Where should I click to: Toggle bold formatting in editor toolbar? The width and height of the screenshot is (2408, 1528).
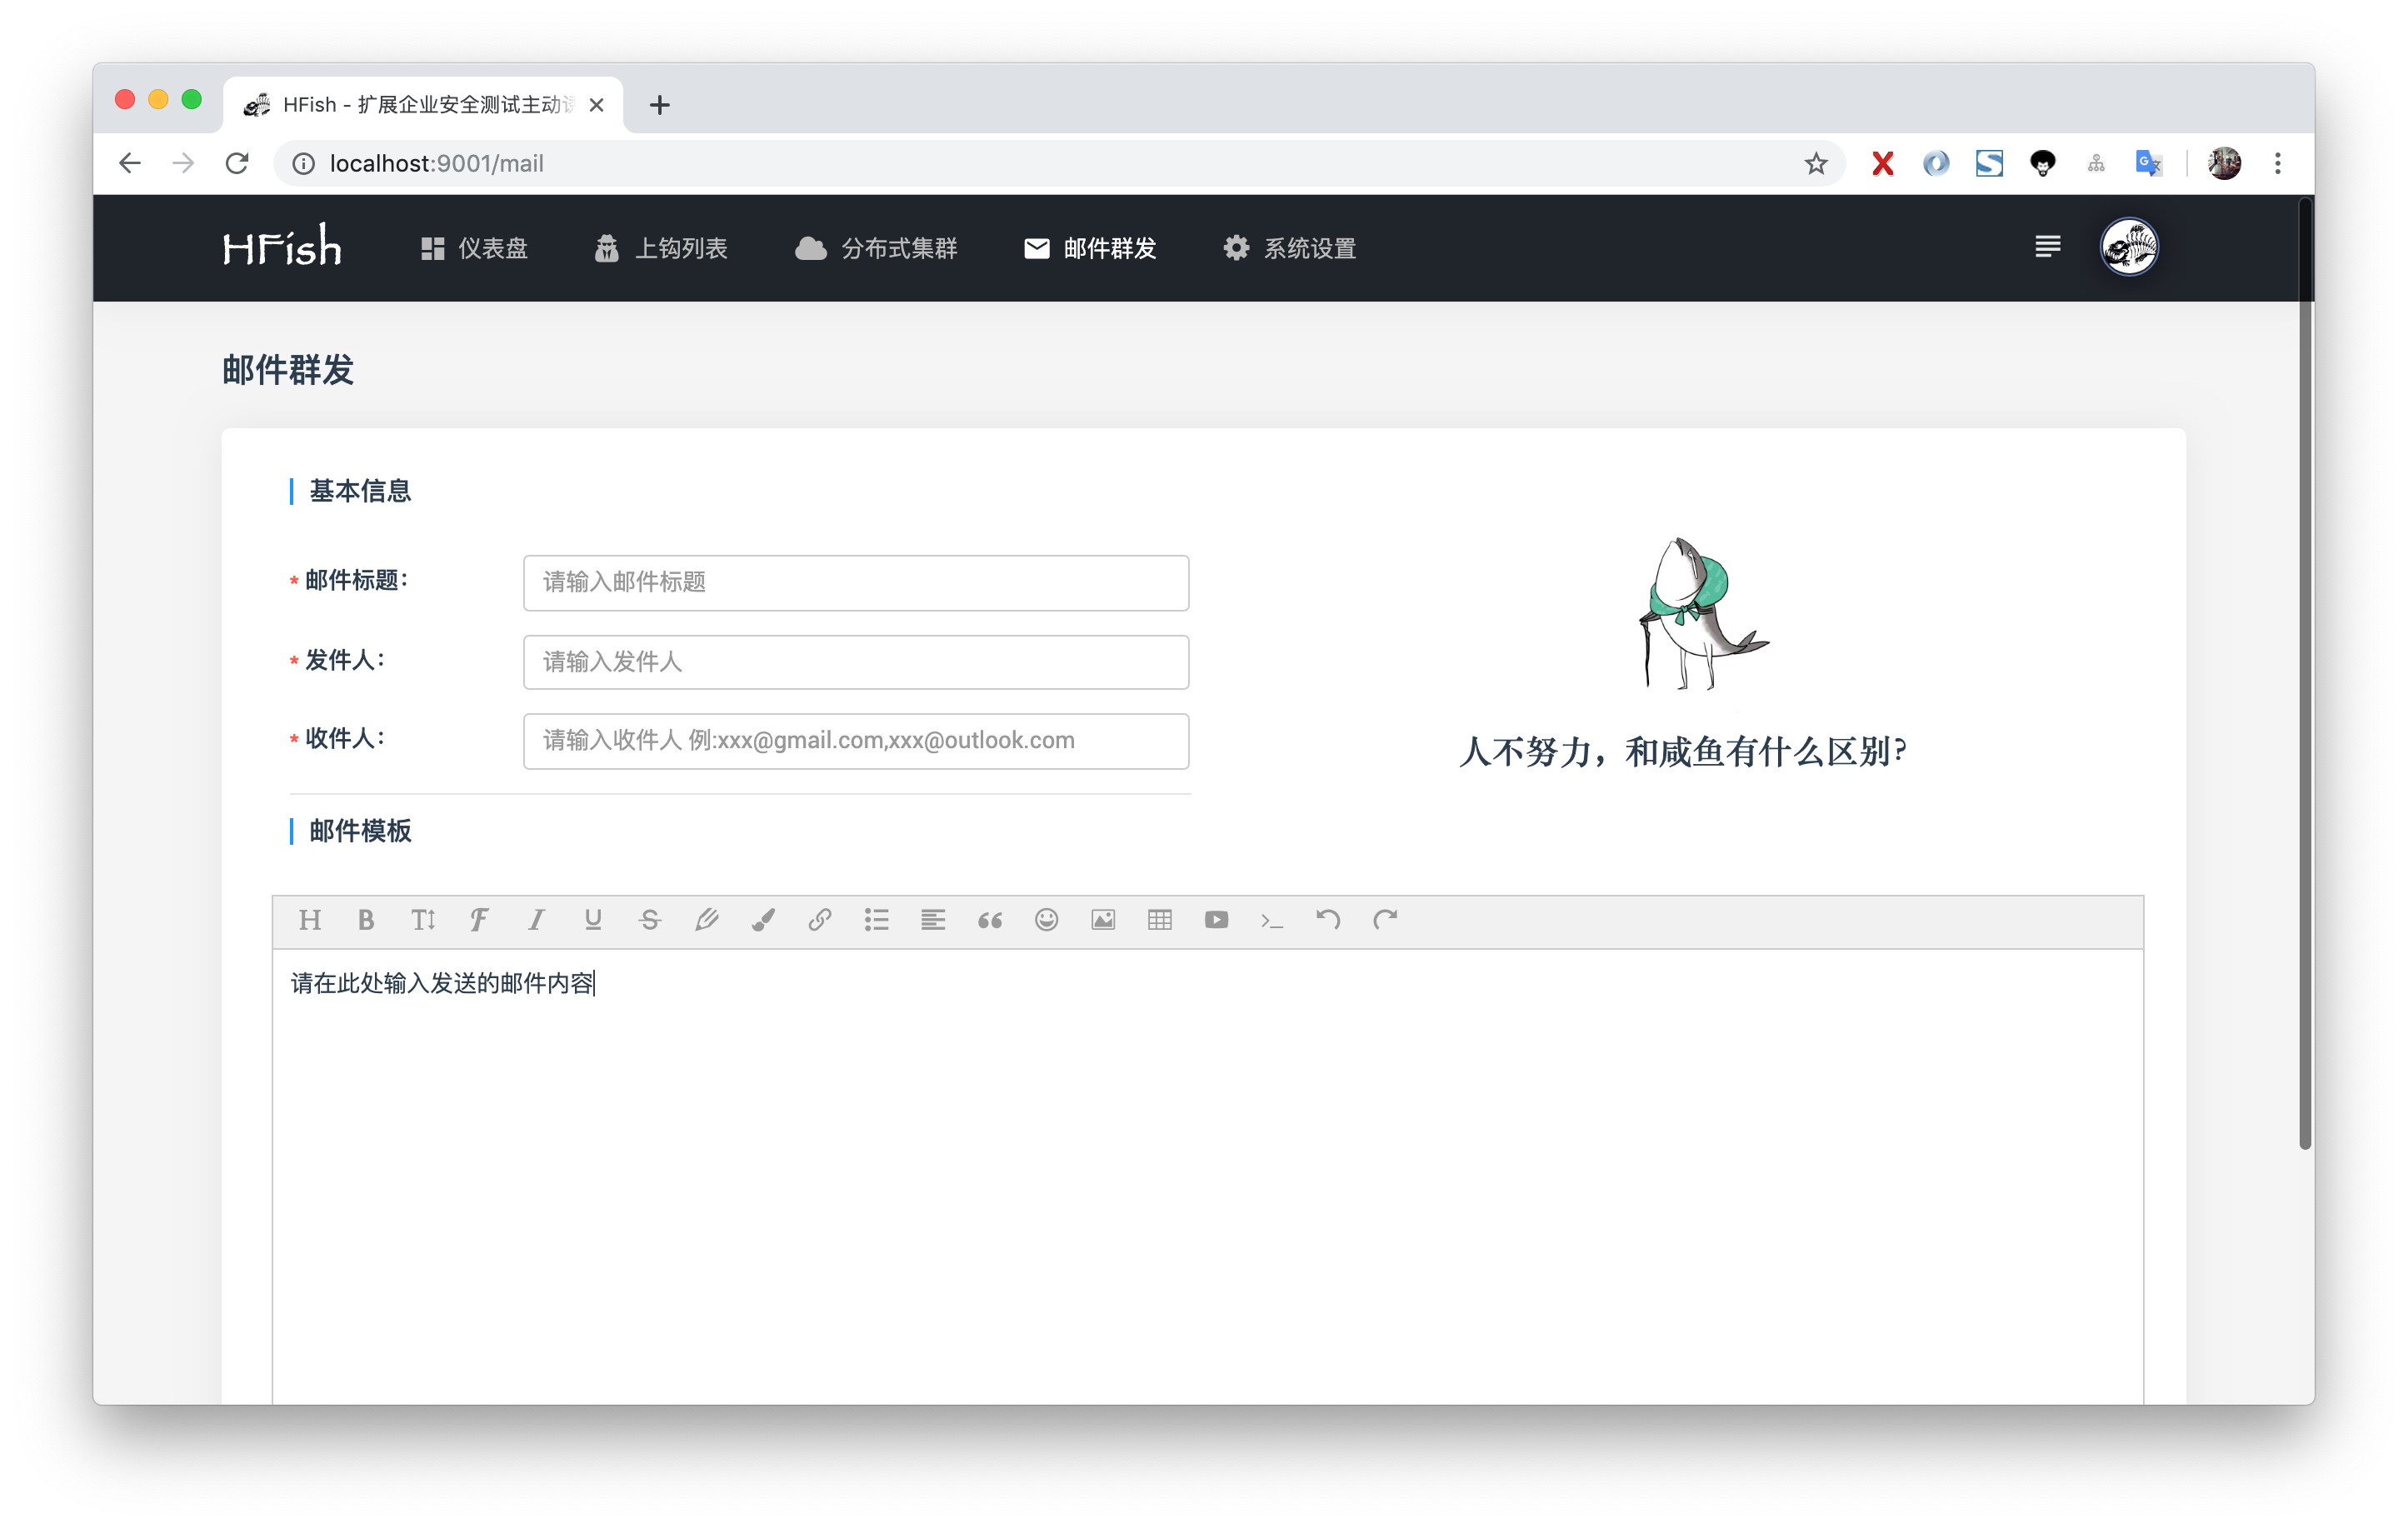point(366,920)
